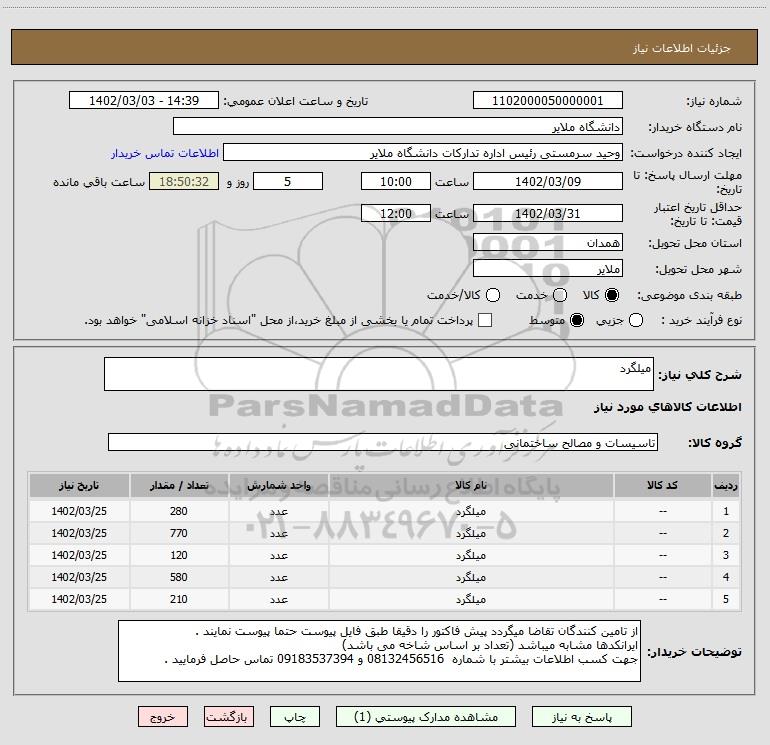Viewport: 770px width, 745px height.
Task: Click میلگرد item name in row 1
Action: (471, 512)
